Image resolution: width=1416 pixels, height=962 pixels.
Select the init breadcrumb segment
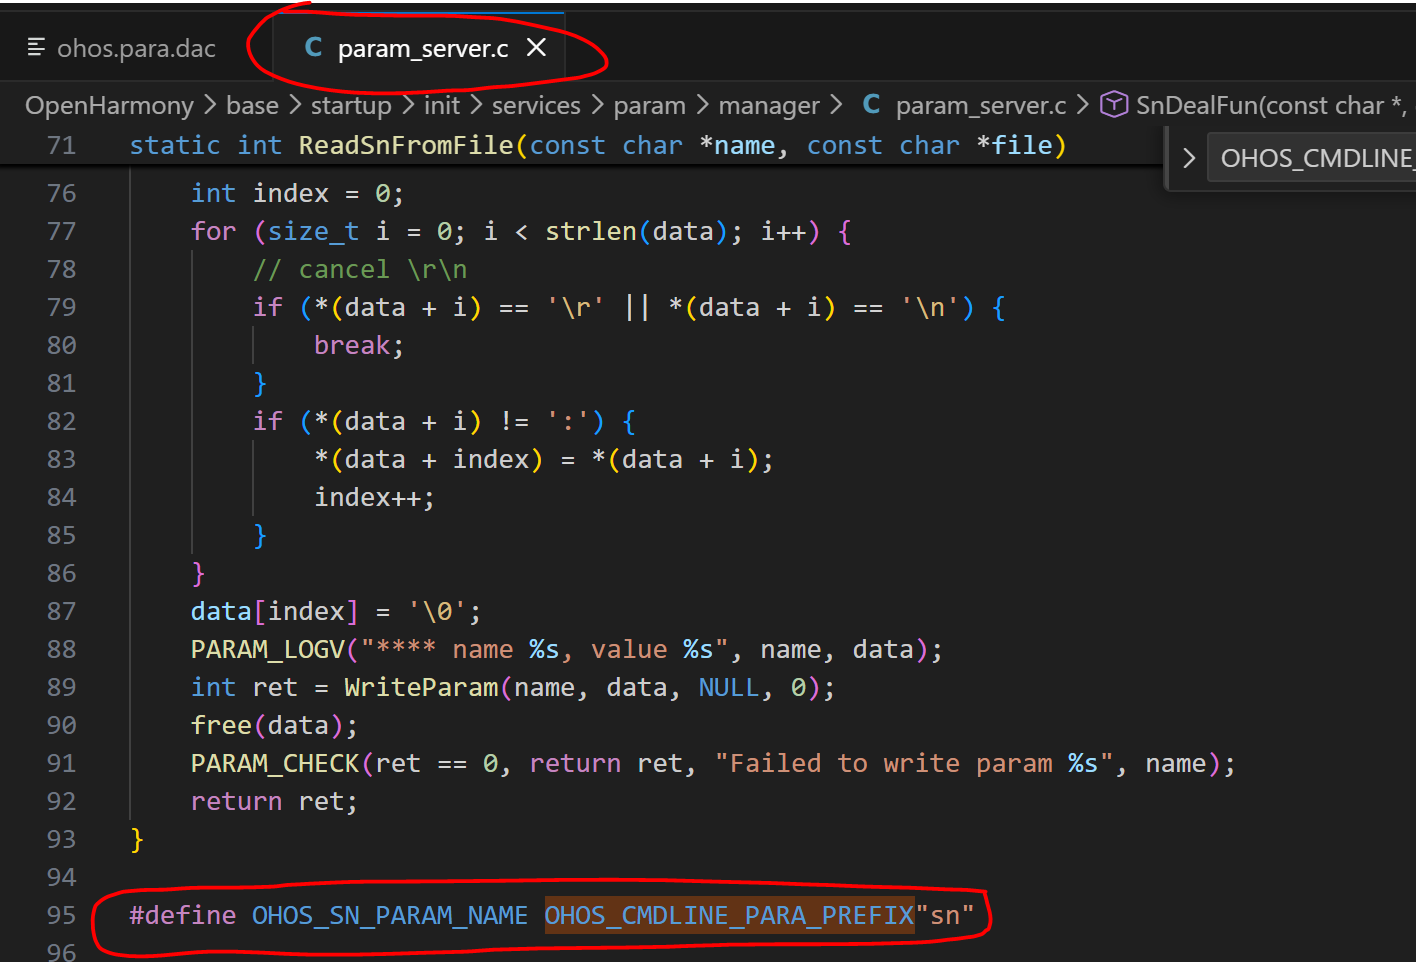[x=442, y=105]
